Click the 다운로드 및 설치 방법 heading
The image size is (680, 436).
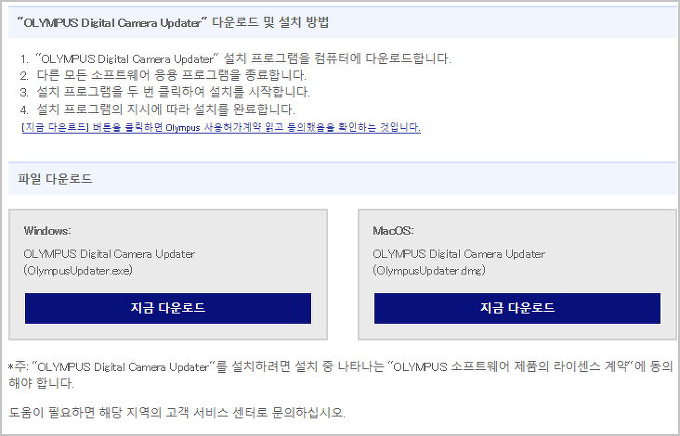(x=180, y=21)
